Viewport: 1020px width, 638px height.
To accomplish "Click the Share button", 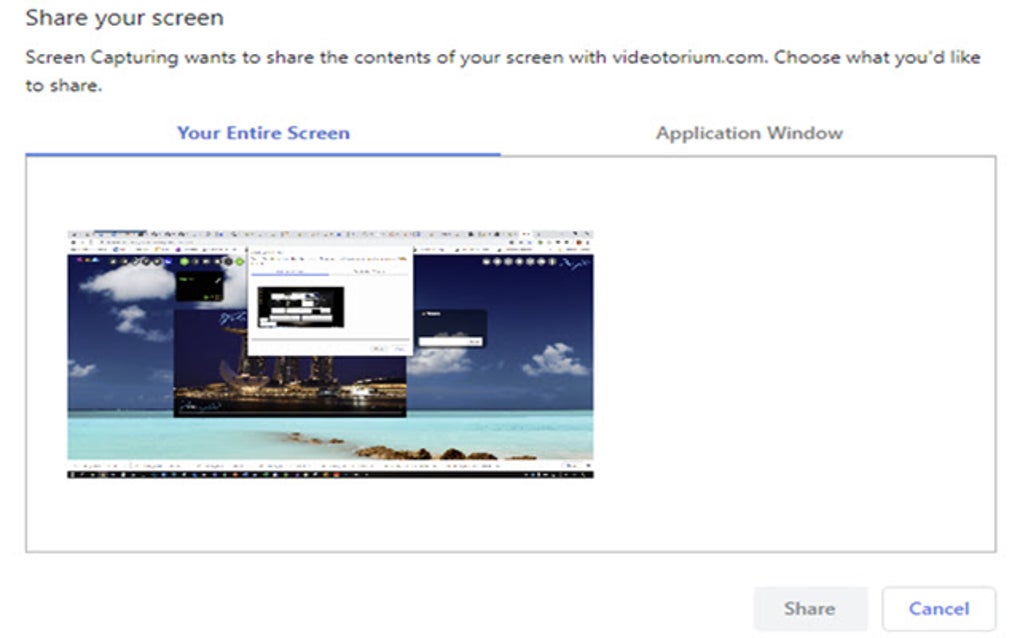I will point(810,608).
